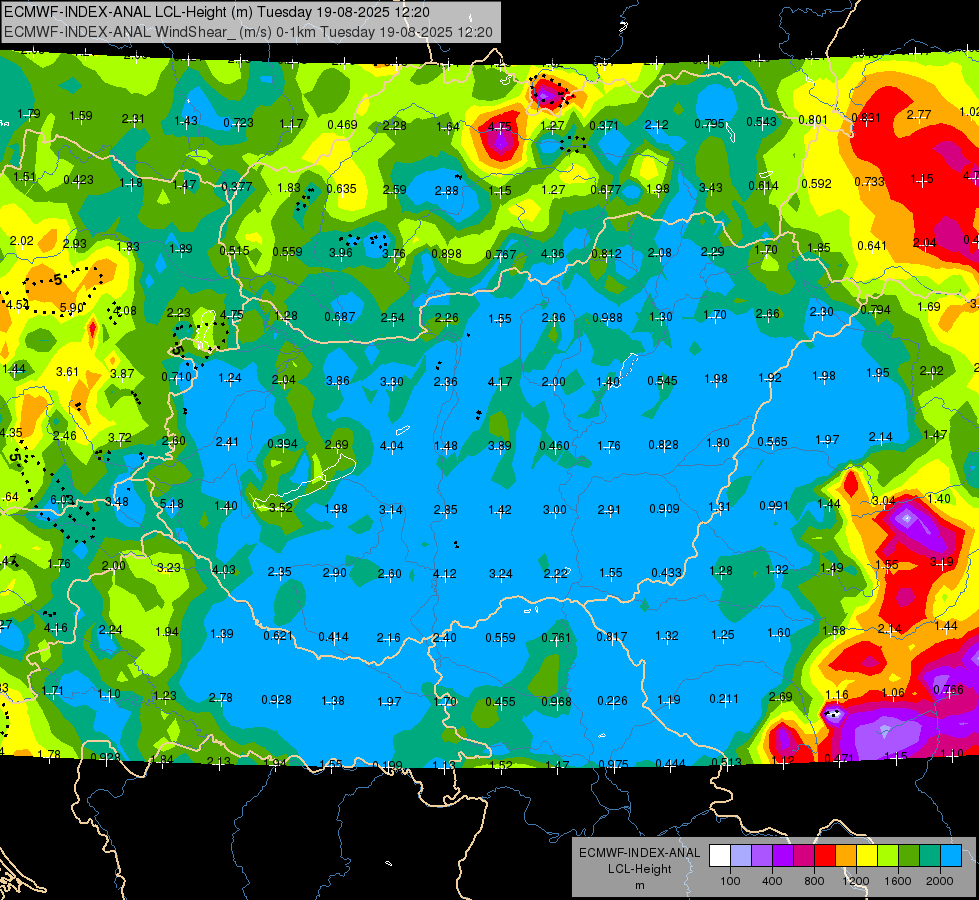This screenshot has height=900, width=979.
Task: Click the wind shear value 3.76
Action: click(393, 254)
